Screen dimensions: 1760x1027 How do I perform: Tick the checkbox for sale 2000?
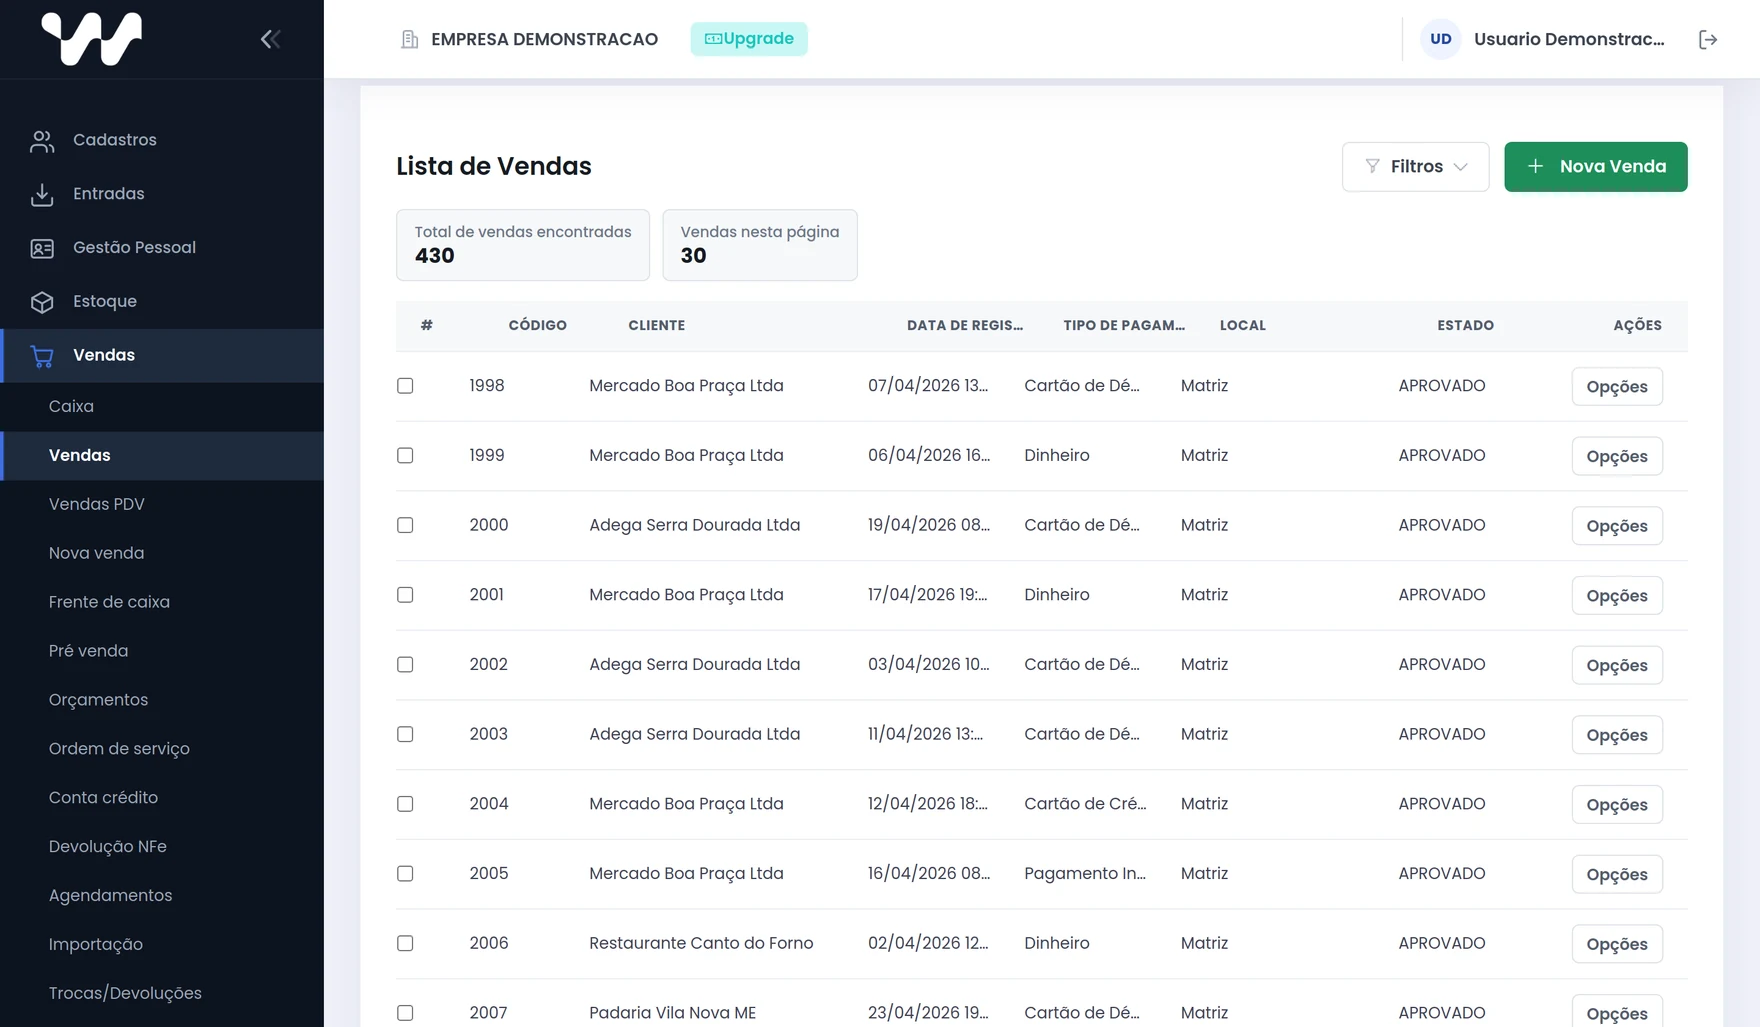(x=405, y=525)
